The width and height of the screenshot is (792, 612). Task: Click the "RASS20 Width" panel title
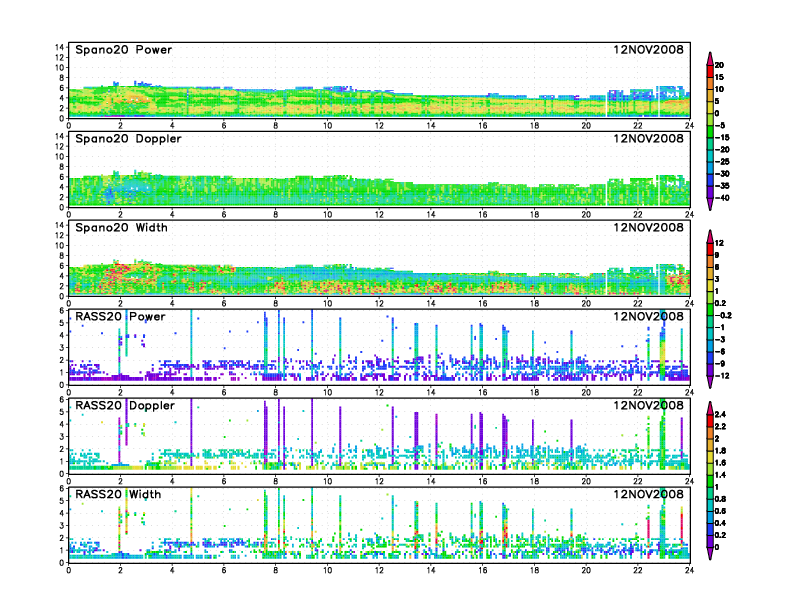(118, 494)
